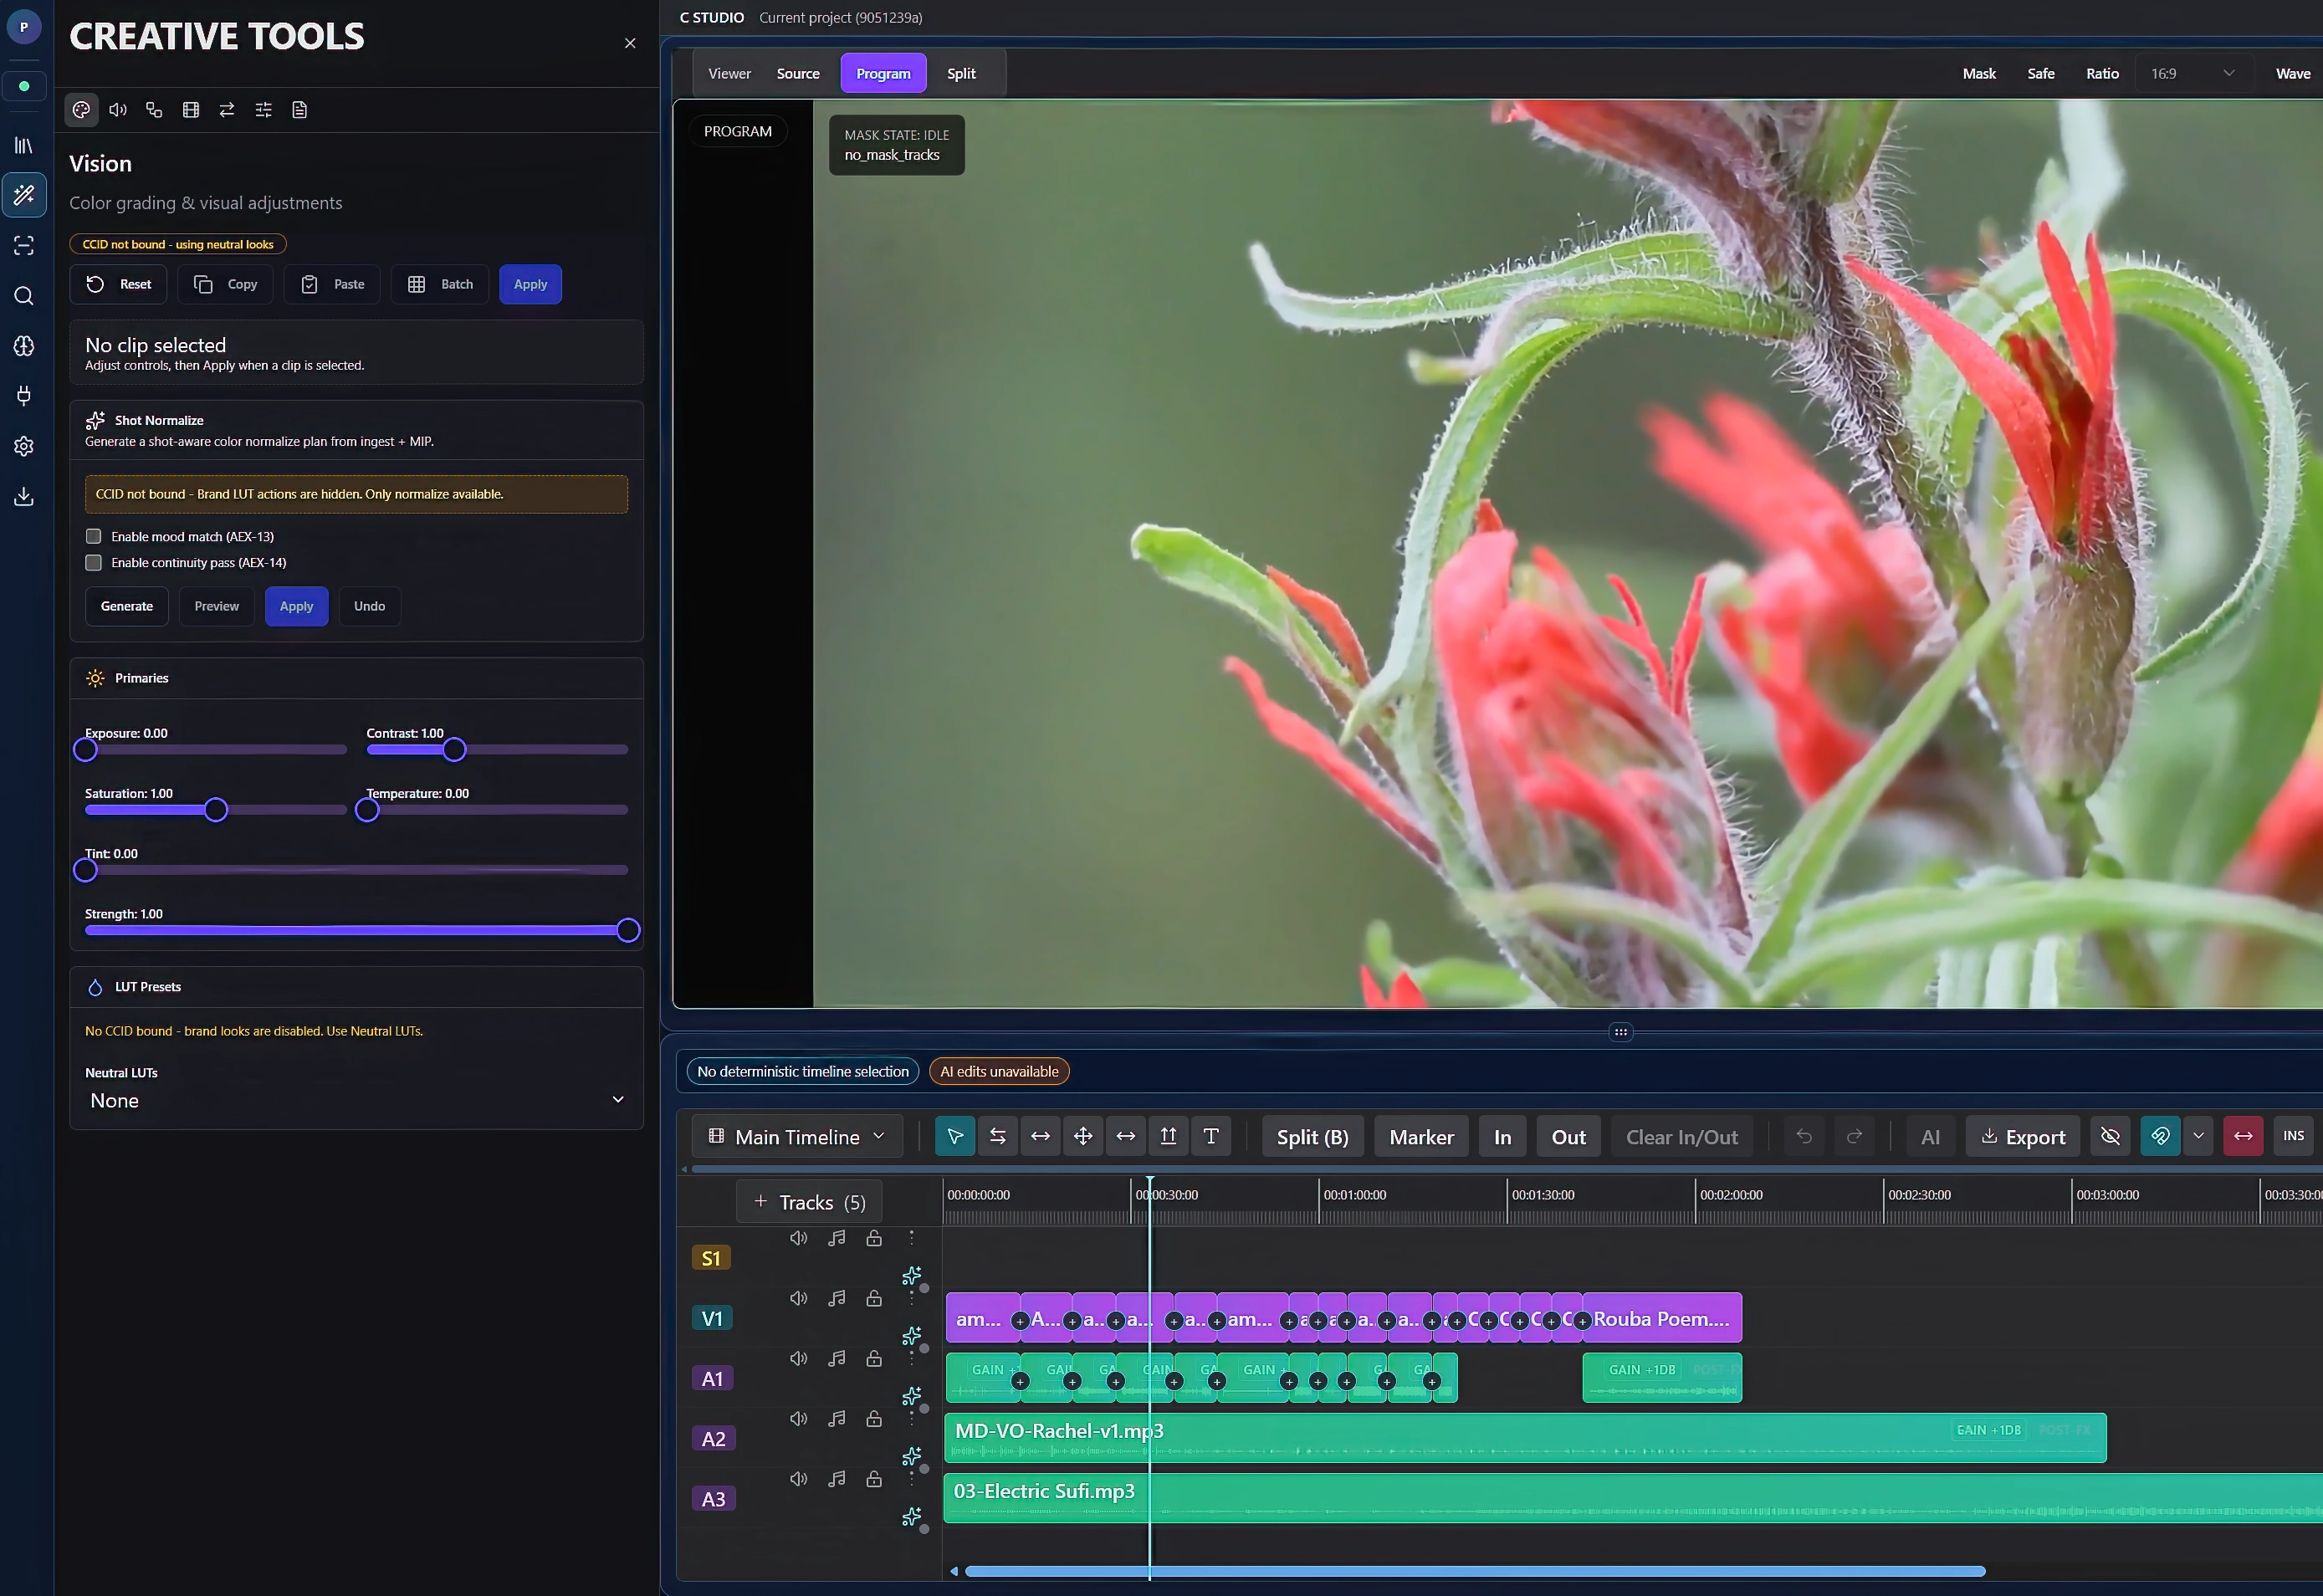2323x1596 pixels.
Task: Enable continuity pass (AEX-14) checkbox
Action: click(x=94, y=563)
